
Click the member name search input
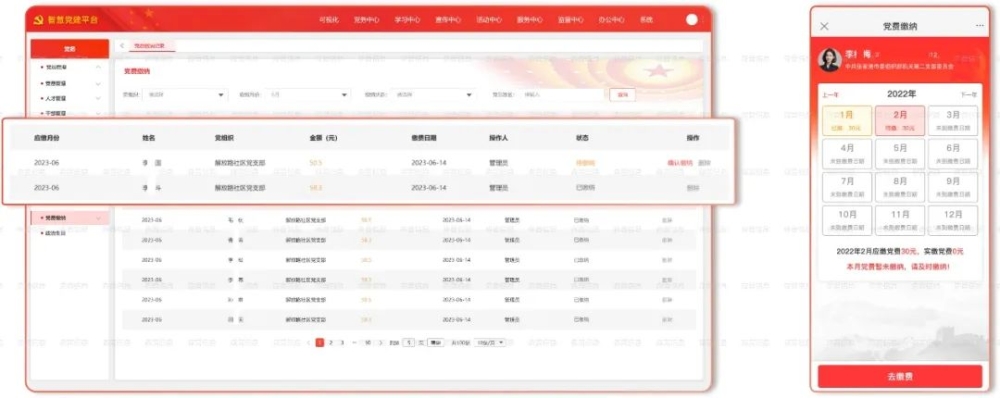(562, 94)
